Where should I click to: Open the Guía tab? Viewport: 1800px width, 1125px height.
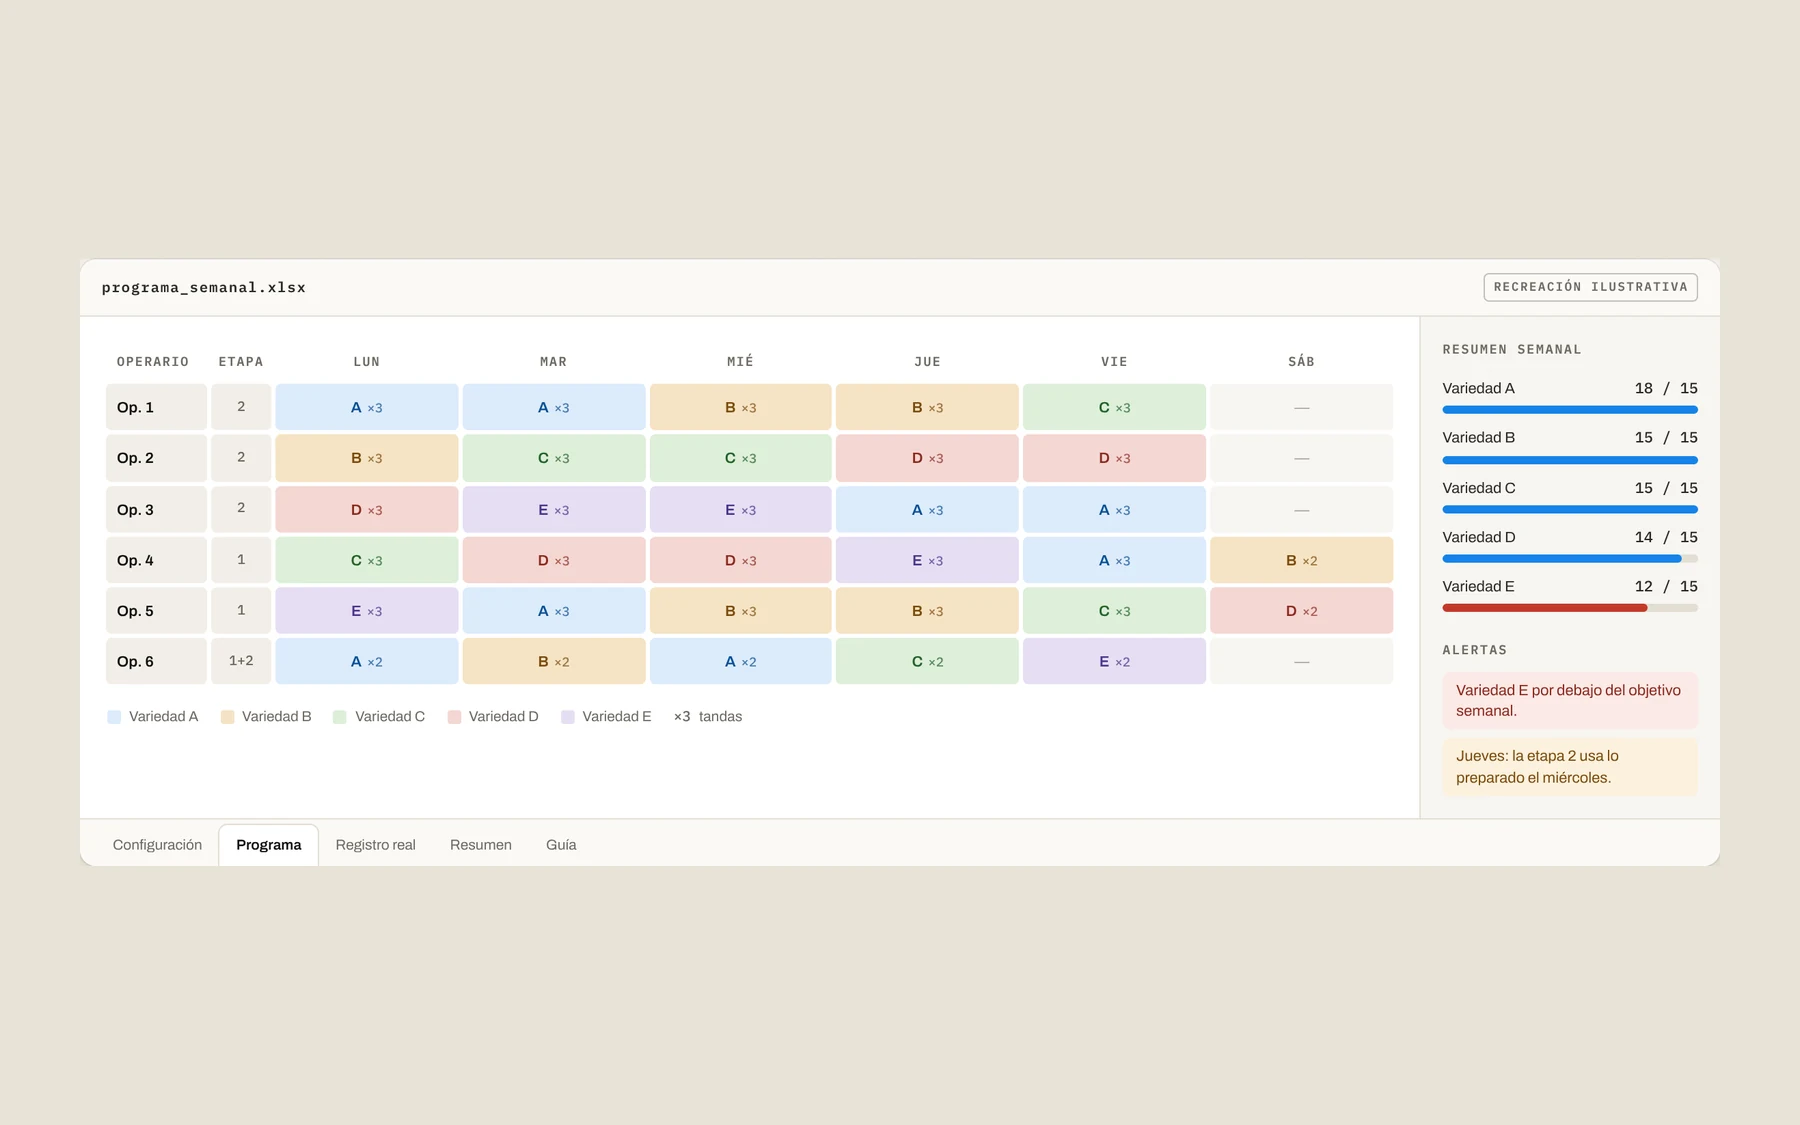[x=561, y=845]
